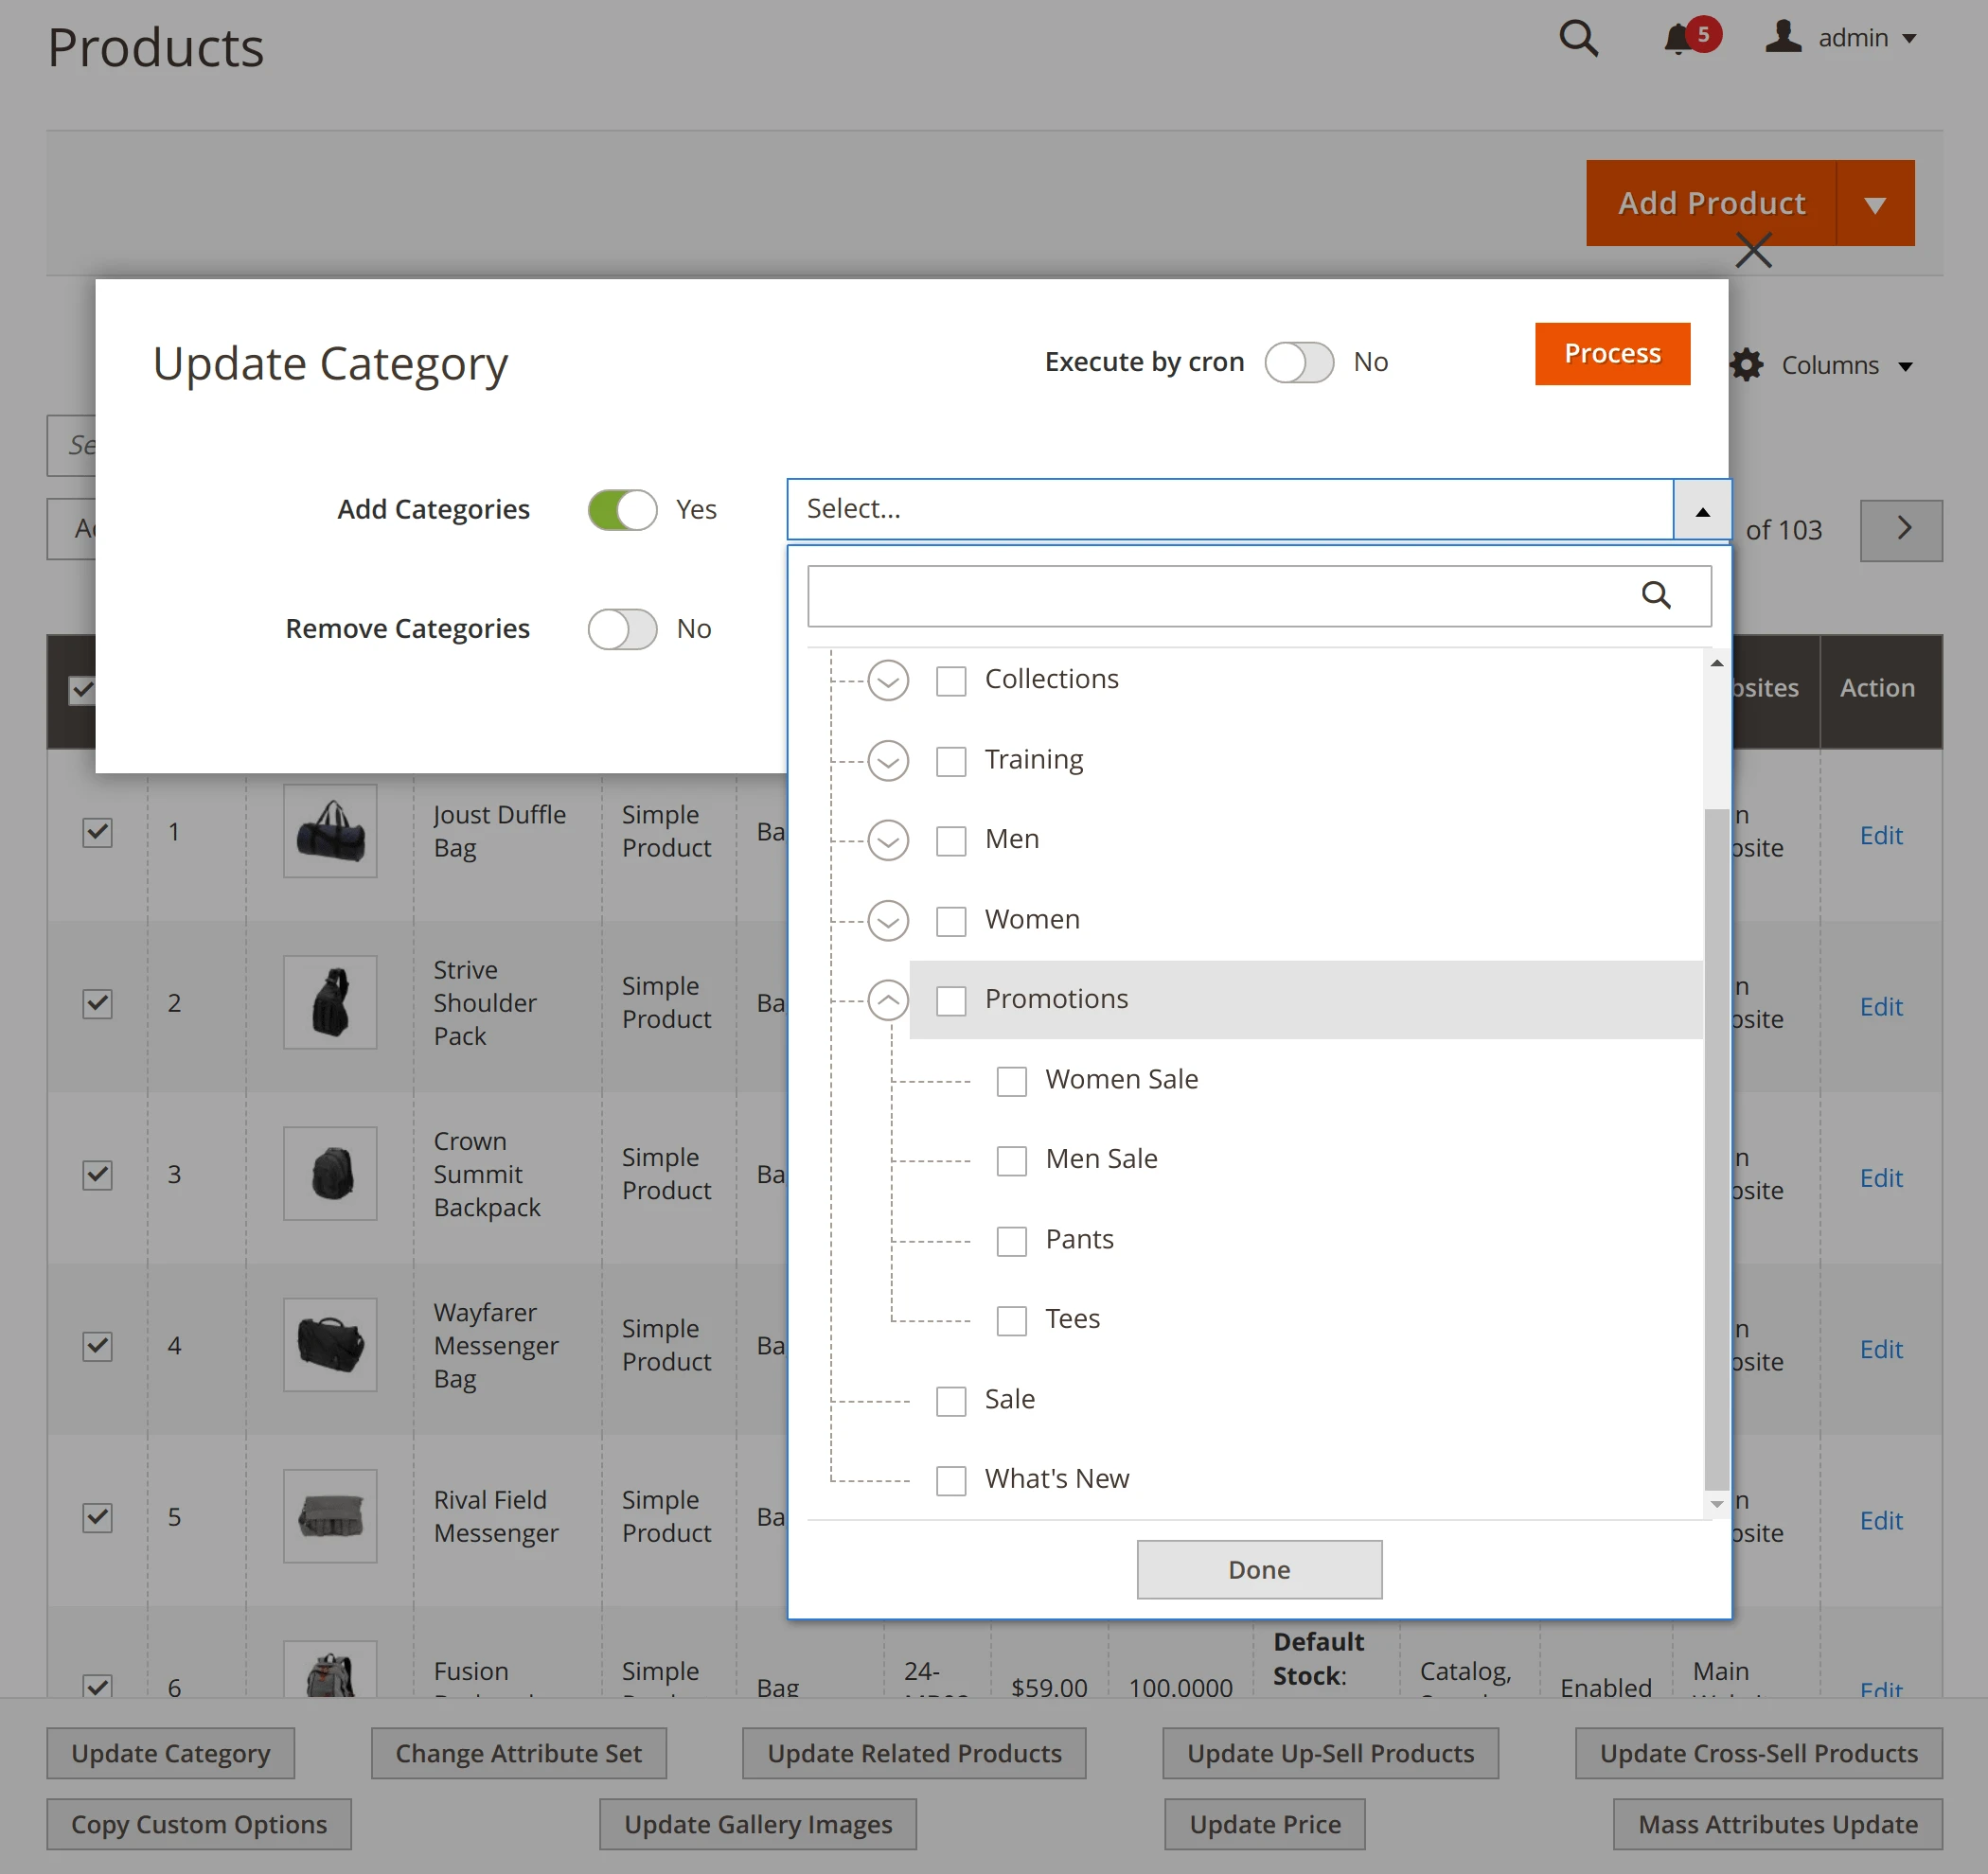
Task: Open the global search magnifier icon
Action: coord(1578,38)
